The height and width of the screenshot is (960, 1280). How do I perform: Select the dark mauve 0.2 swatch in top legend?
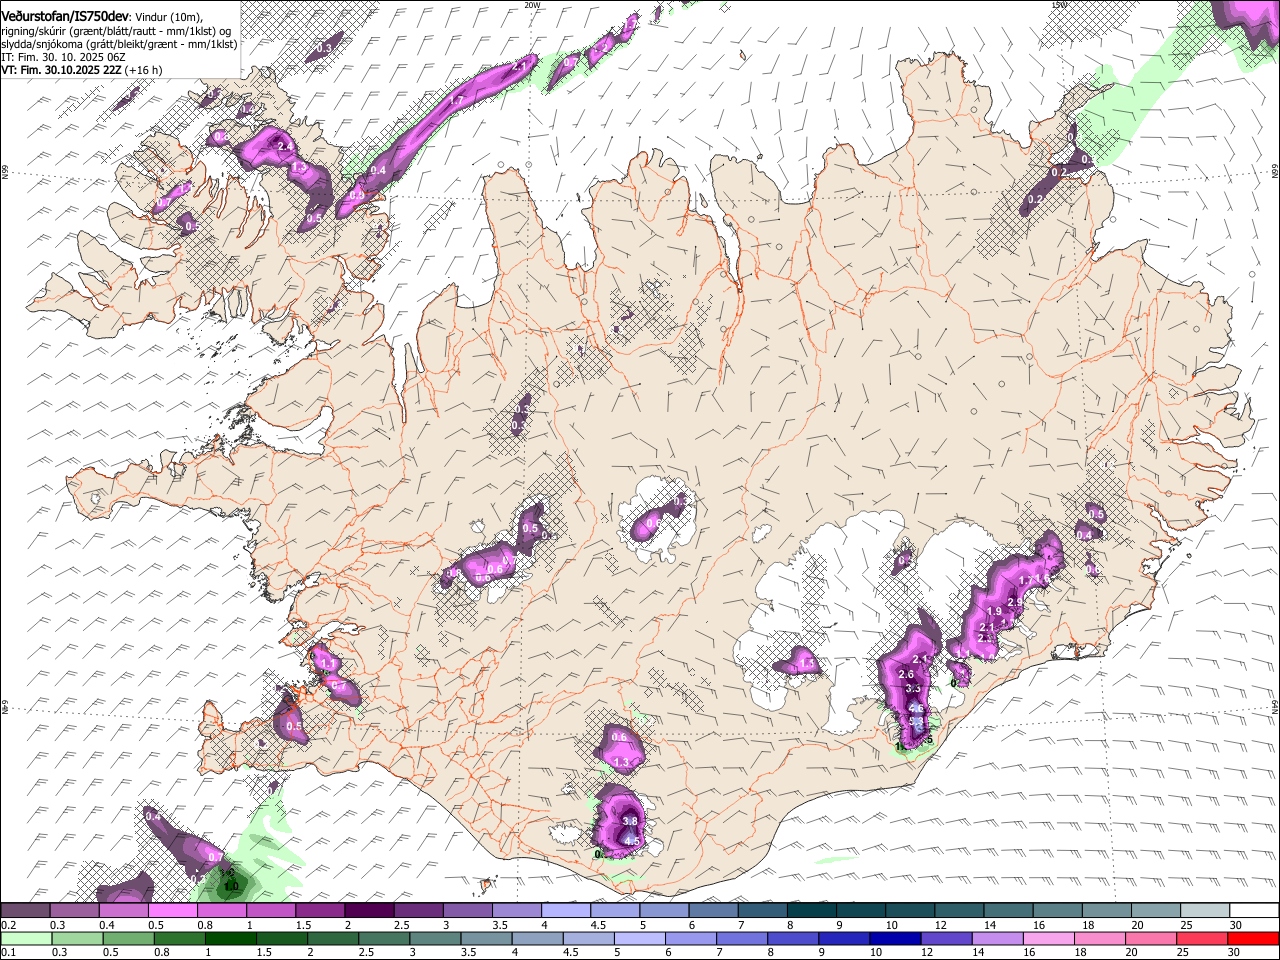tap(25, 911)
